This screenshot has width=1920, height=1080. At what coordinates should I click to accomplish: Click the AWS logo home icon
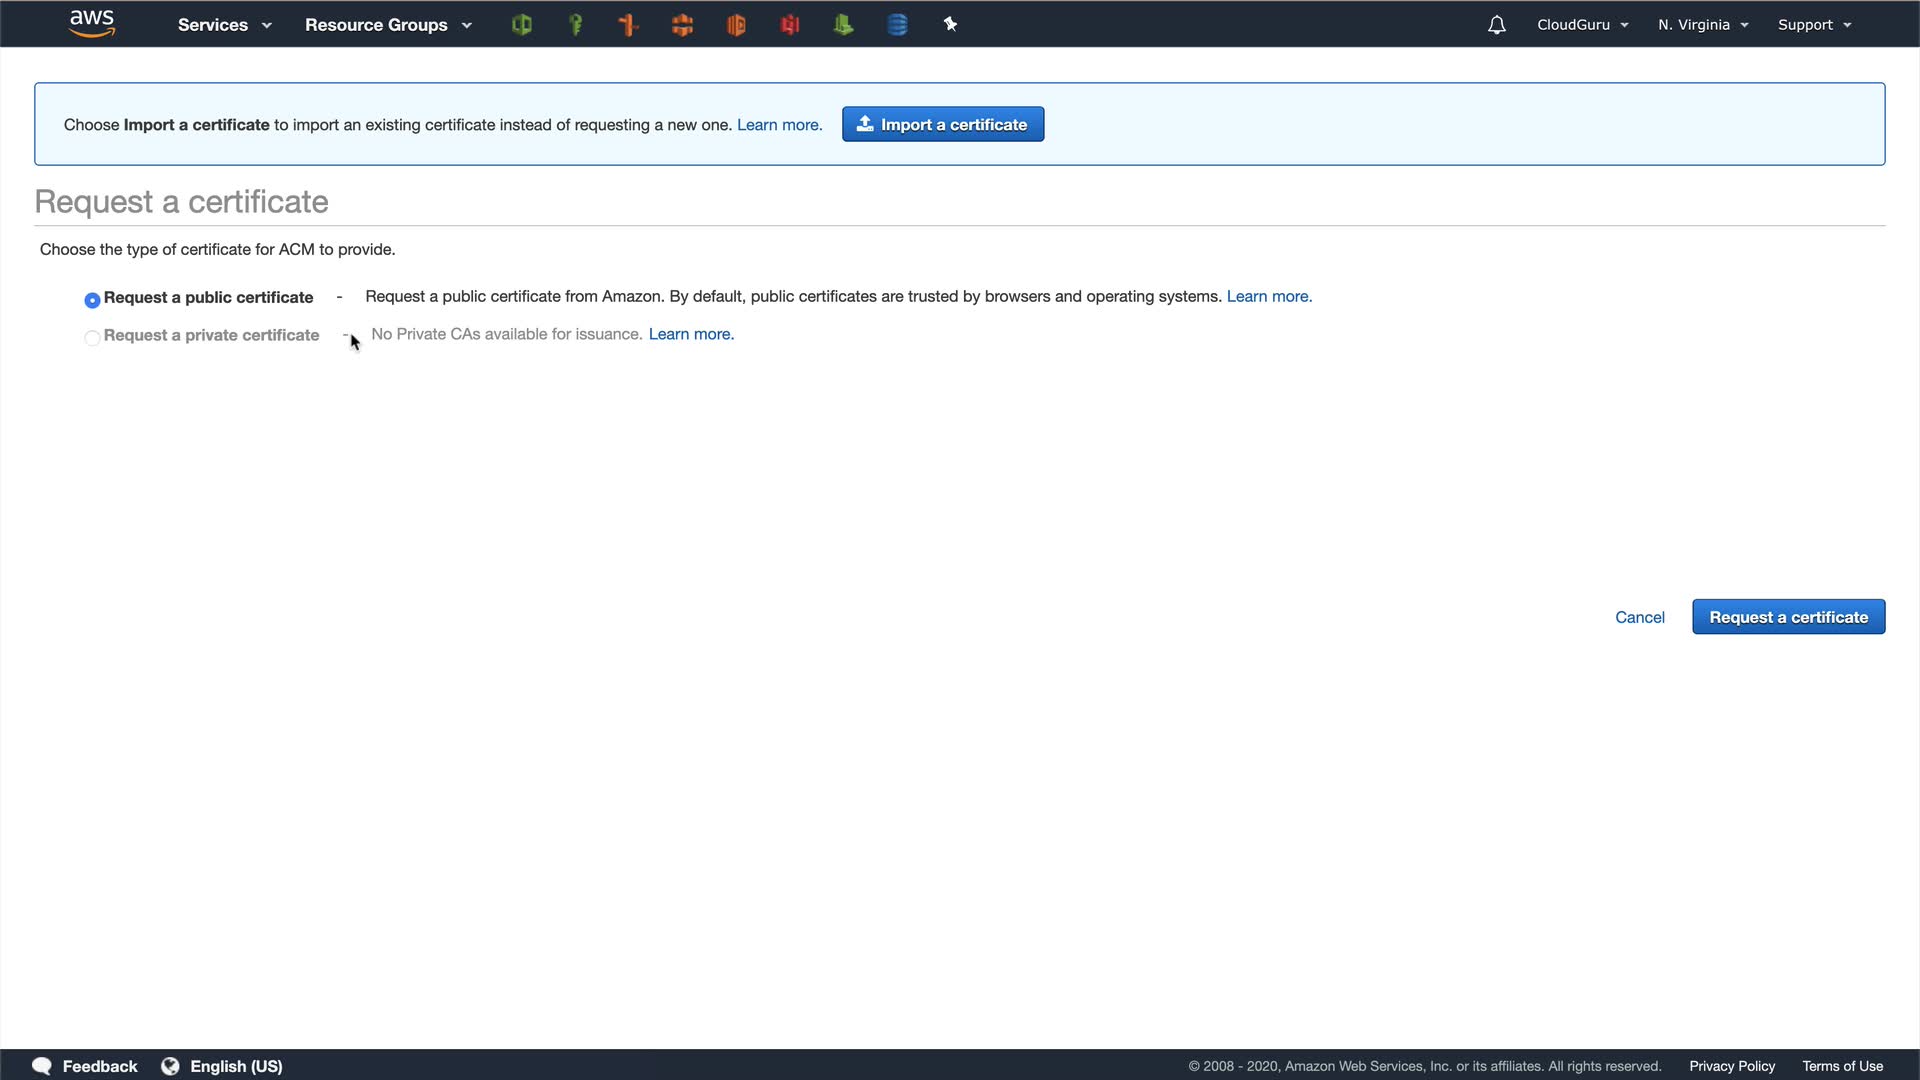[92, 24]
